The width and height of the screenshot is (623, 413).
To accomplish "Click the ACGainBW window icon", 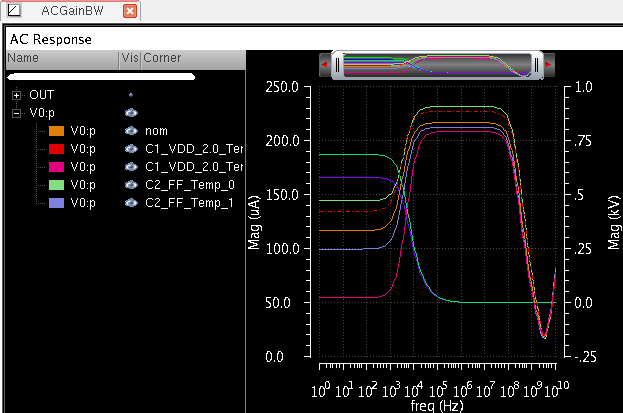I will (x=14, y=11).
